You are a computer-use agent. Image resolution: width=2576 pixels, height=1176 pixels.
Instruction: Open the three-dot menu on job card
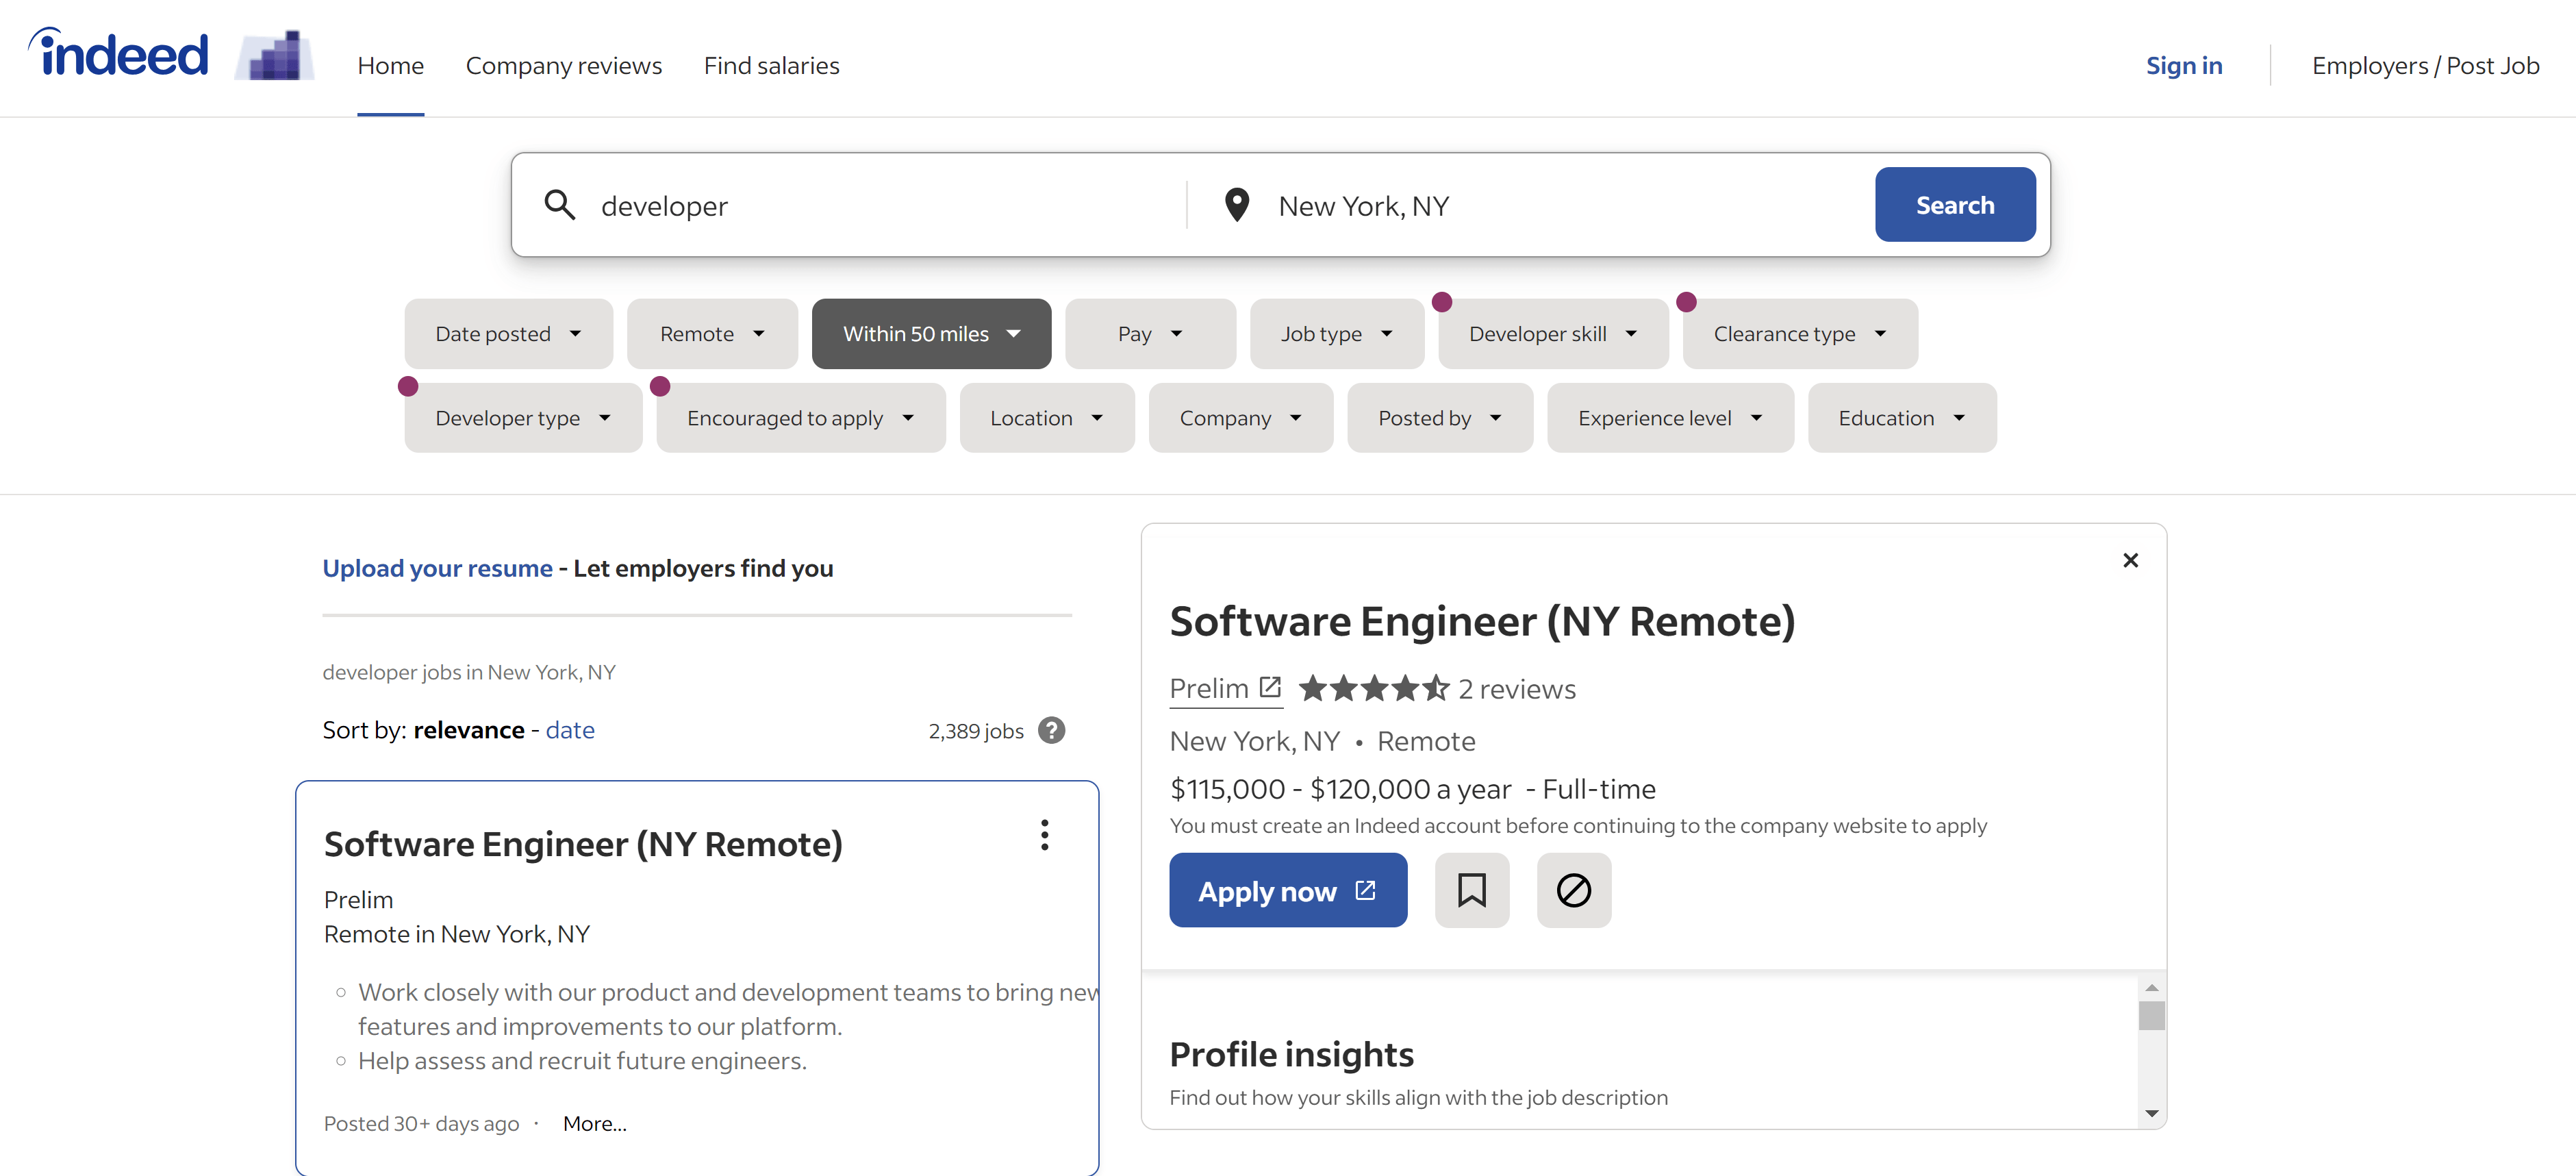pyautogui.click(x=1045, y=835)
